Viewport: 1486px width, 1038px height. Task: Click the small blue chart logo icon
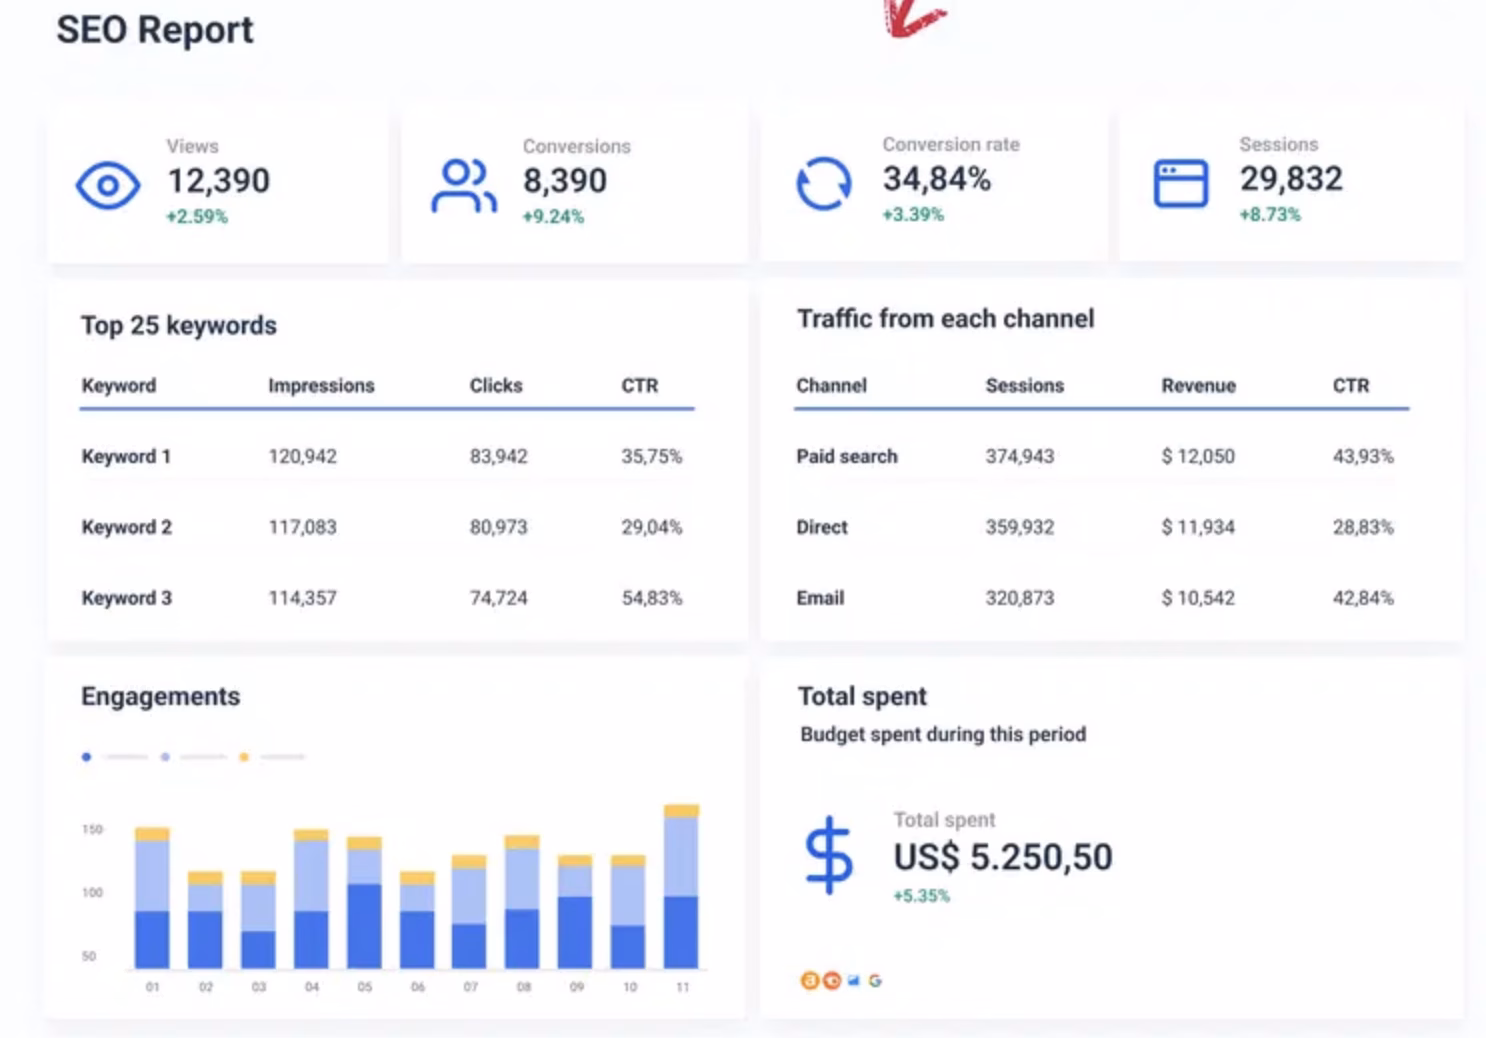pyautogui.click(x=853, y=981)
